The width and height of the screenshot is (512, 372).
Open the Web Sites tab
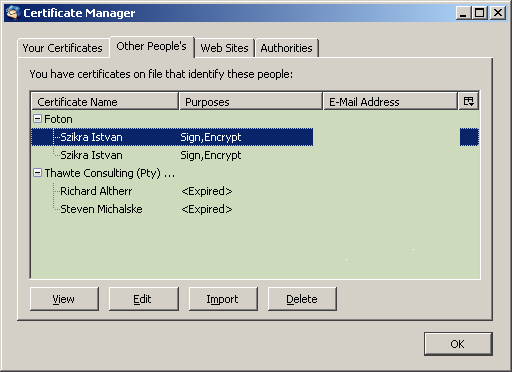224,48
